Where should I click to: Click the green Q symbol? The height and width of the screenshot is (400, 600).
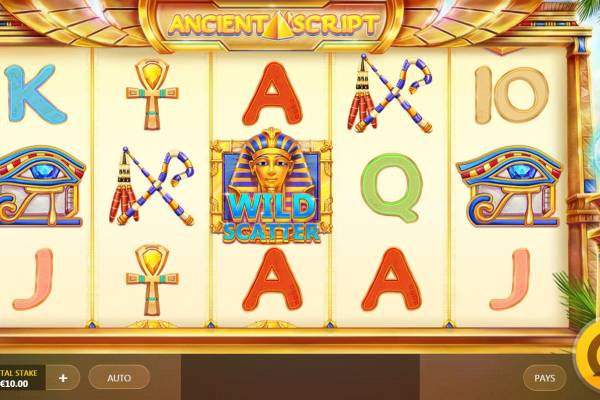point(391,188)
